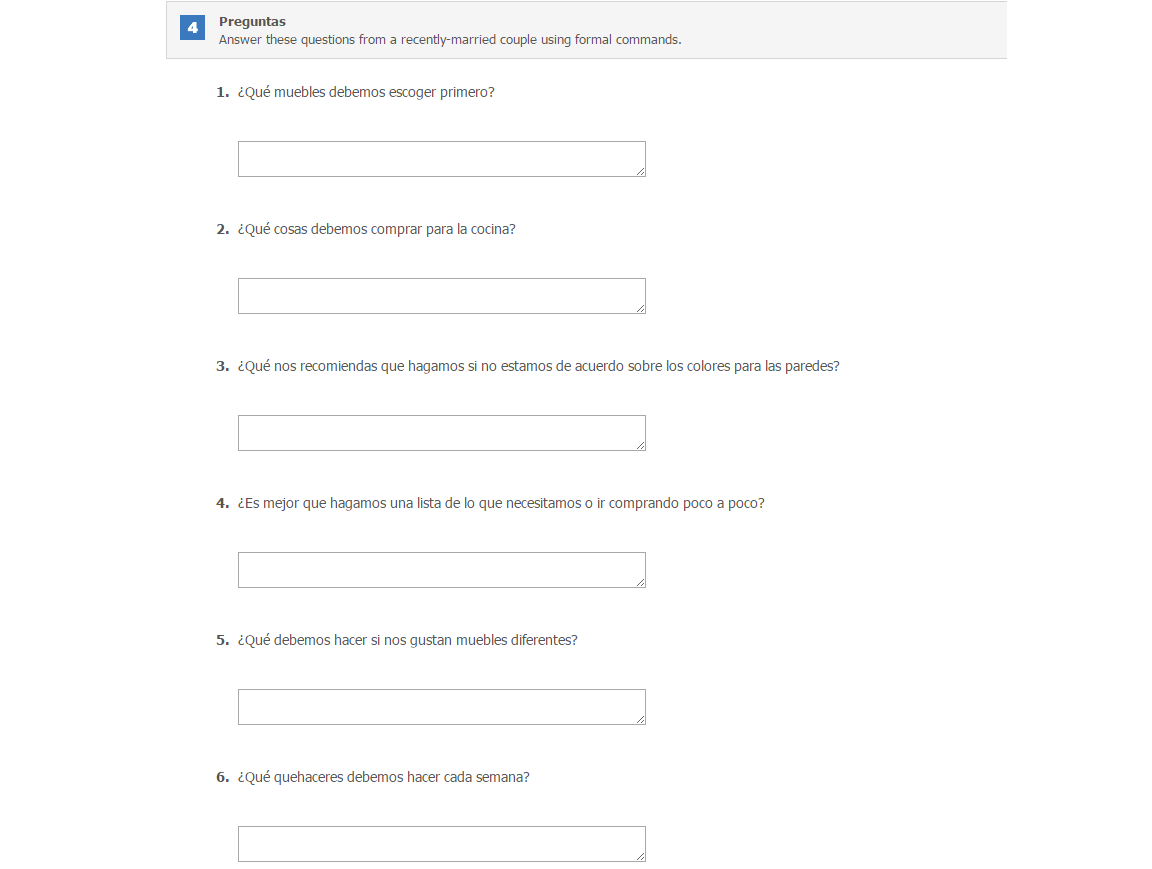Image resolution: width=1152 pixels, height=869 pixels.
Task: Click the resize corner of question 3 textbox
Action: (641, 445)
